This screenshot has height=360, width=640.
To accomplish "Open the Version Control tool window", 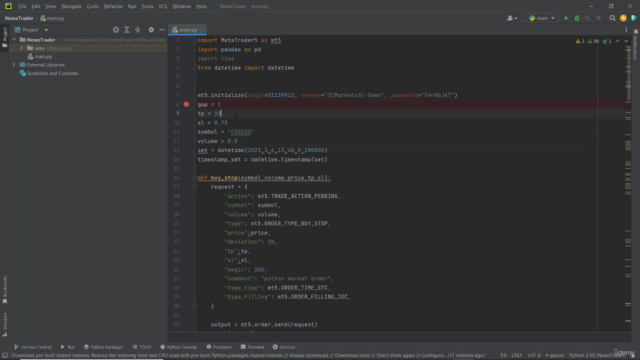I will point(33,347).
